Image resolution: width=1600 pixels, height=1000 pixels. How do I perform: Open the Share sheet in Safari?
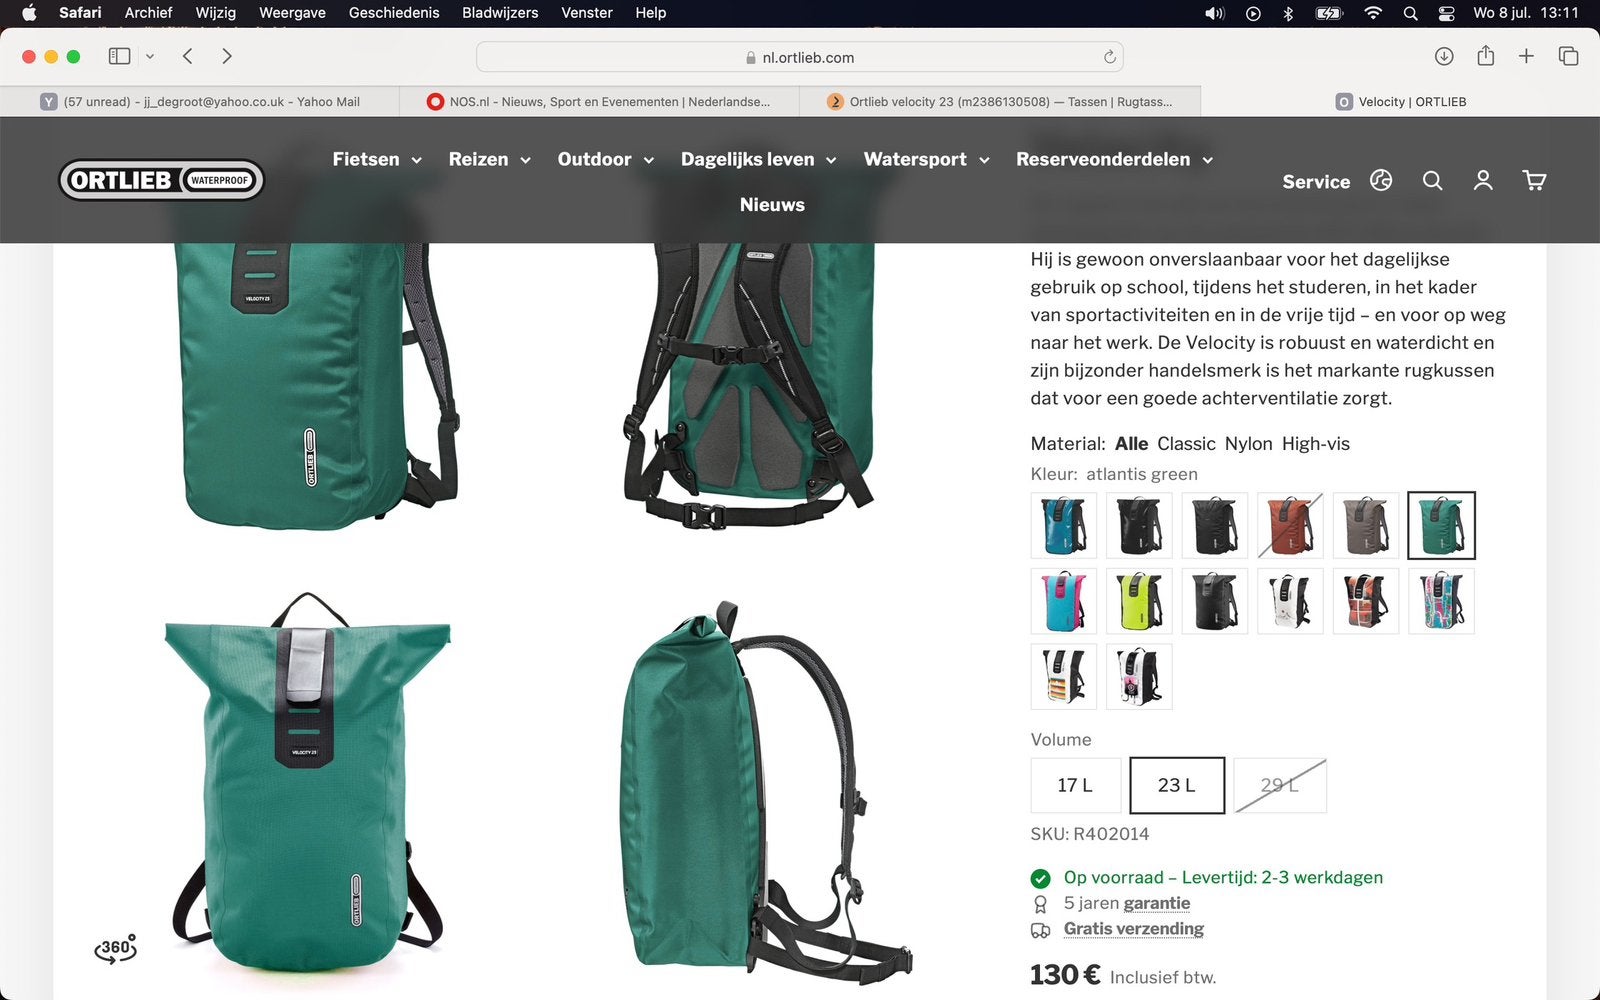[1485, 56]
